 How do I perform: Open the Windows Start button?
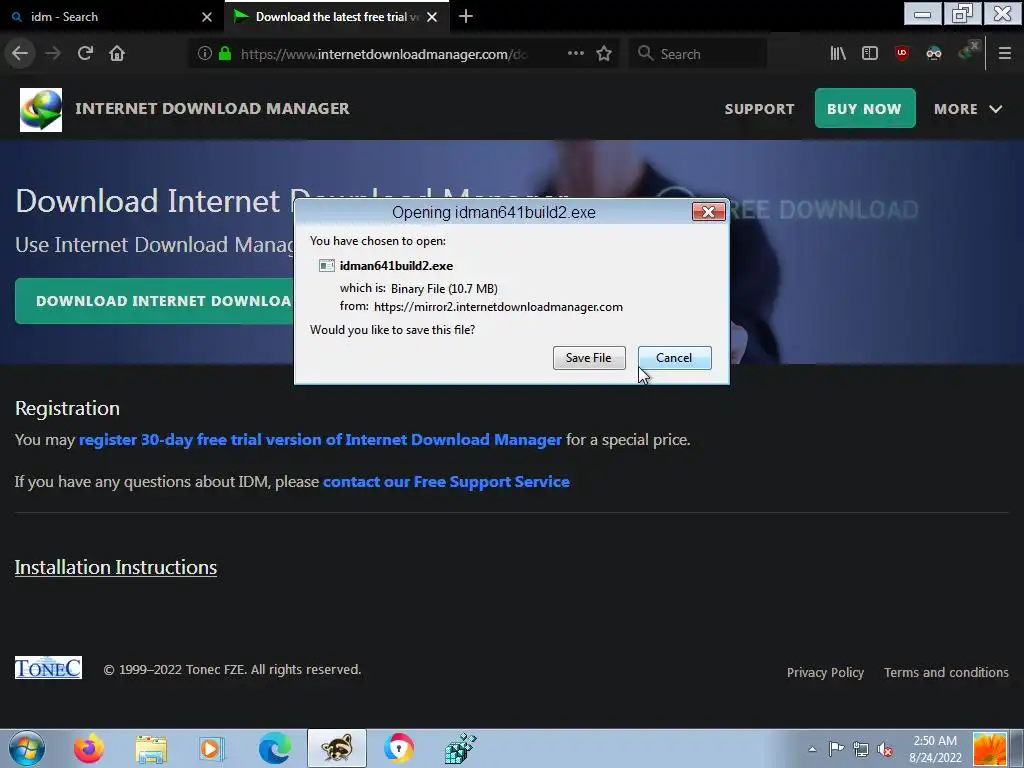point(27,748)
